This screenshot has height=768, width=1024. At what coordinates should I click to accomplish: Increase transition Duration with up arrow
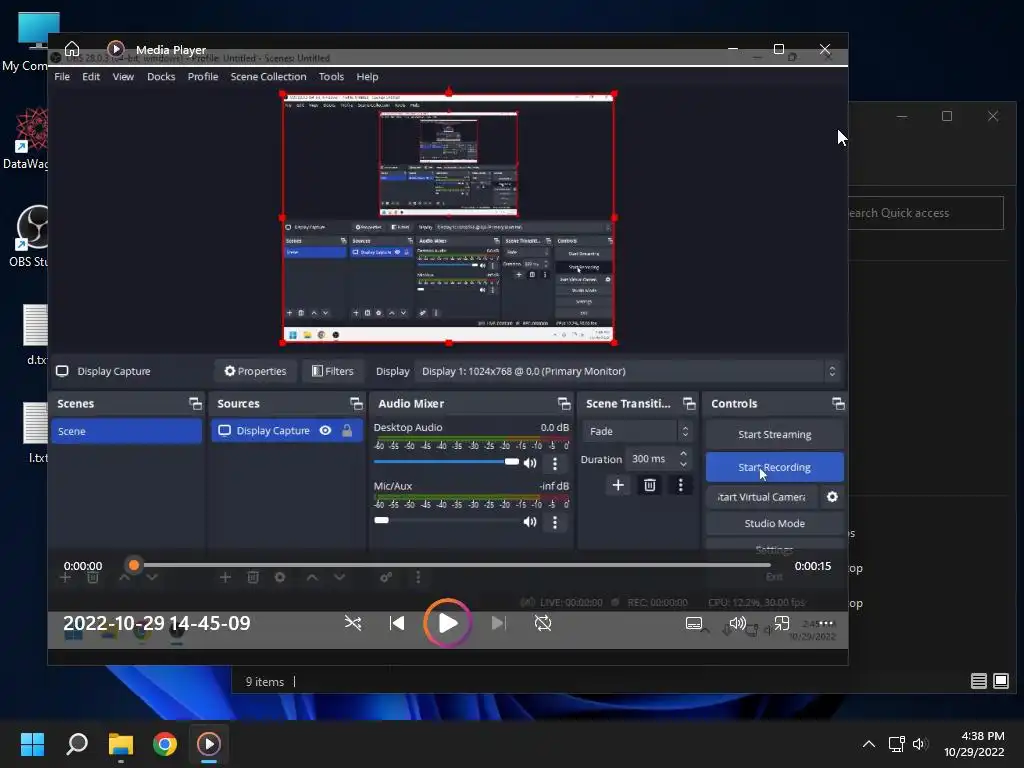coord(683,453)
